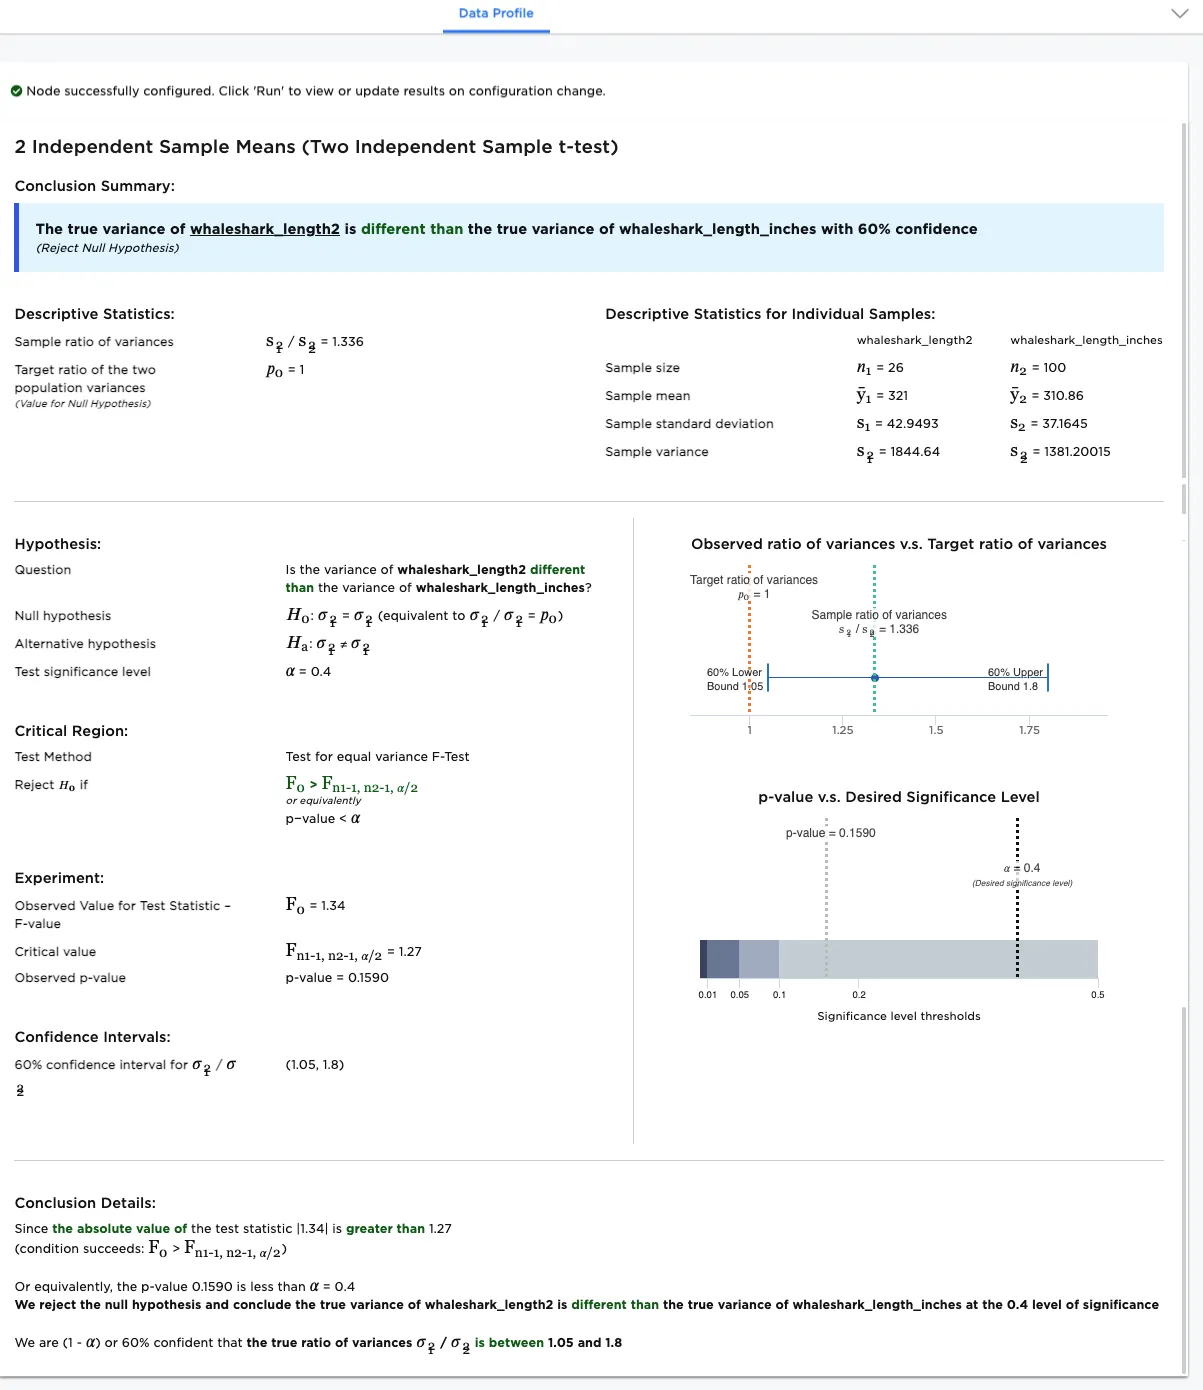1203x1390 pixels.
Task: Collapse the panel using the top-right chevron
Action: click(x=1180, y=14)
